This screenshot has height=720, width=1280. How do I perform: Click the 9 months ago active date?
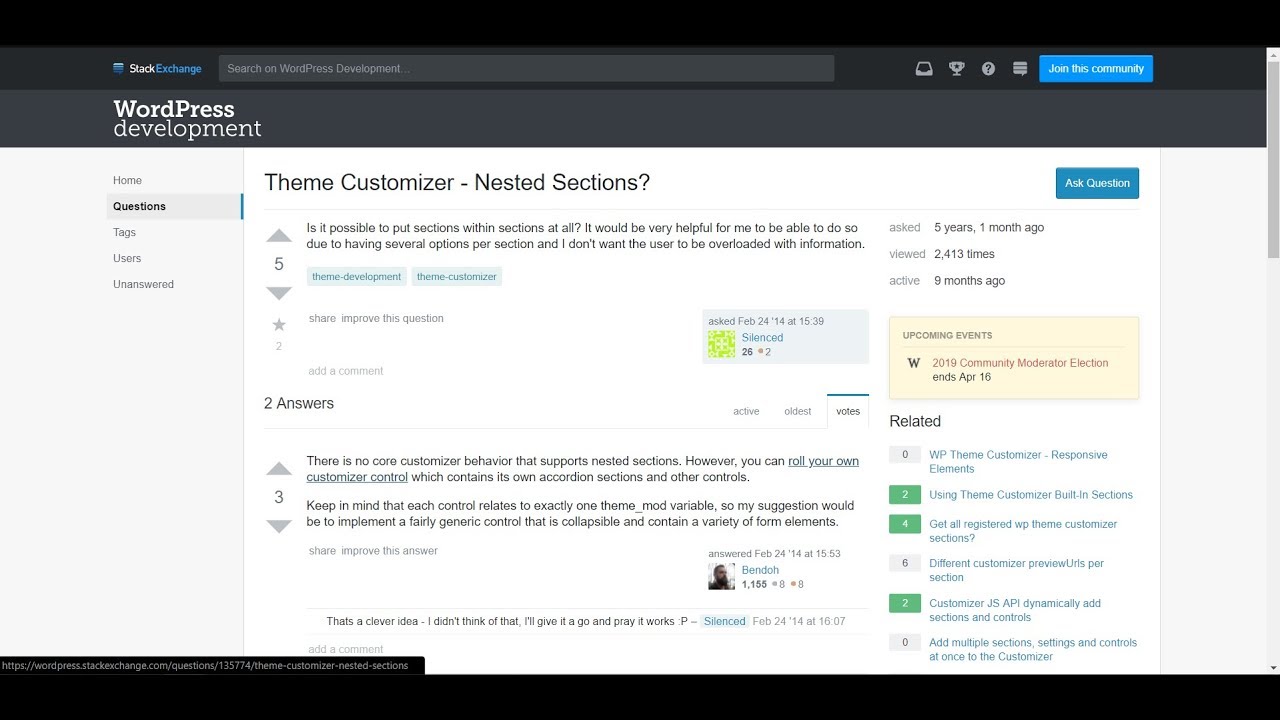(970, 281)
